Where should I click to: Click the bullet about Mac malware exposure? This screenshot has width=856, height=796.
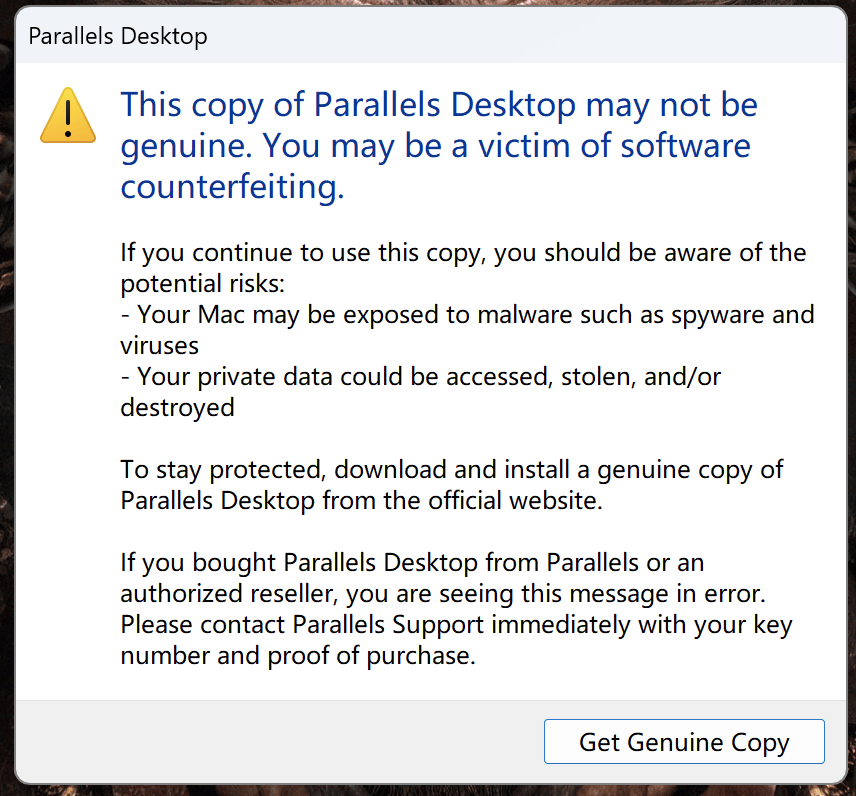[467, 314]
